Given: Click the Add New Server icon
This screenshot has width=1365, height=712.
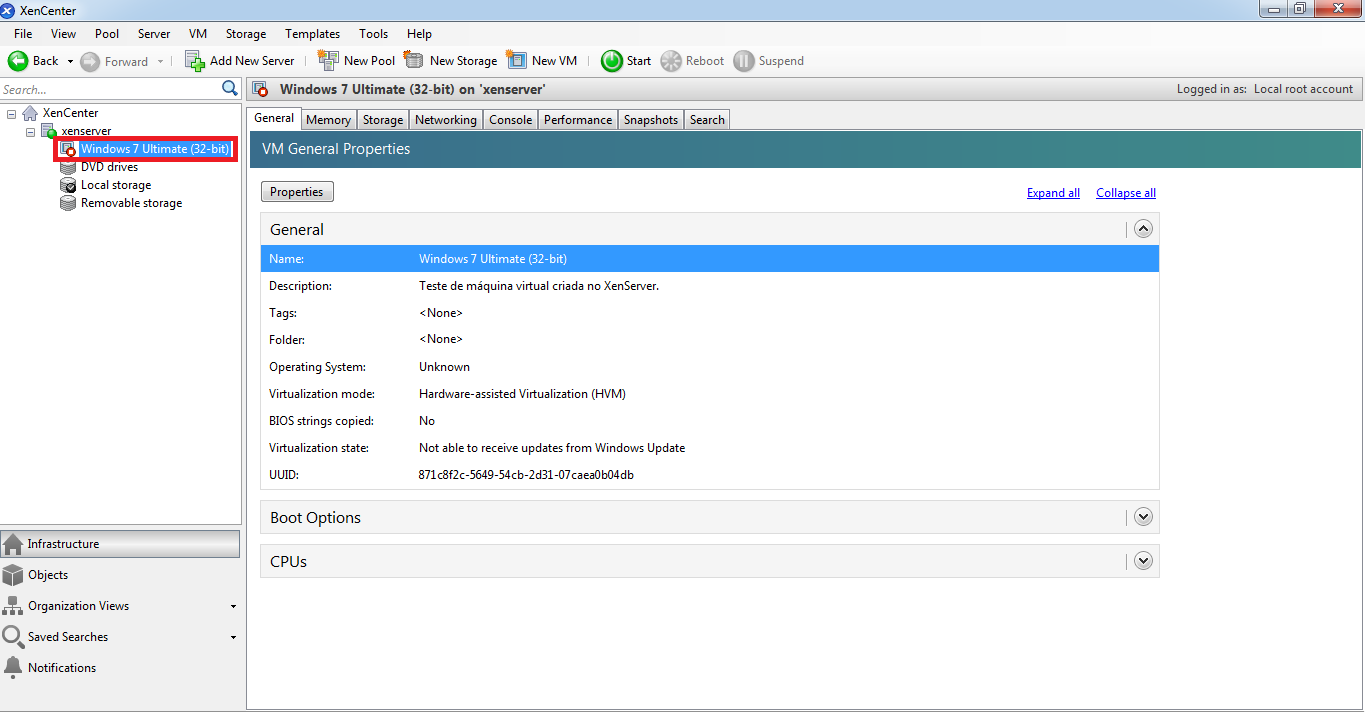Looking at the screenshot, I should click(195, 61).
